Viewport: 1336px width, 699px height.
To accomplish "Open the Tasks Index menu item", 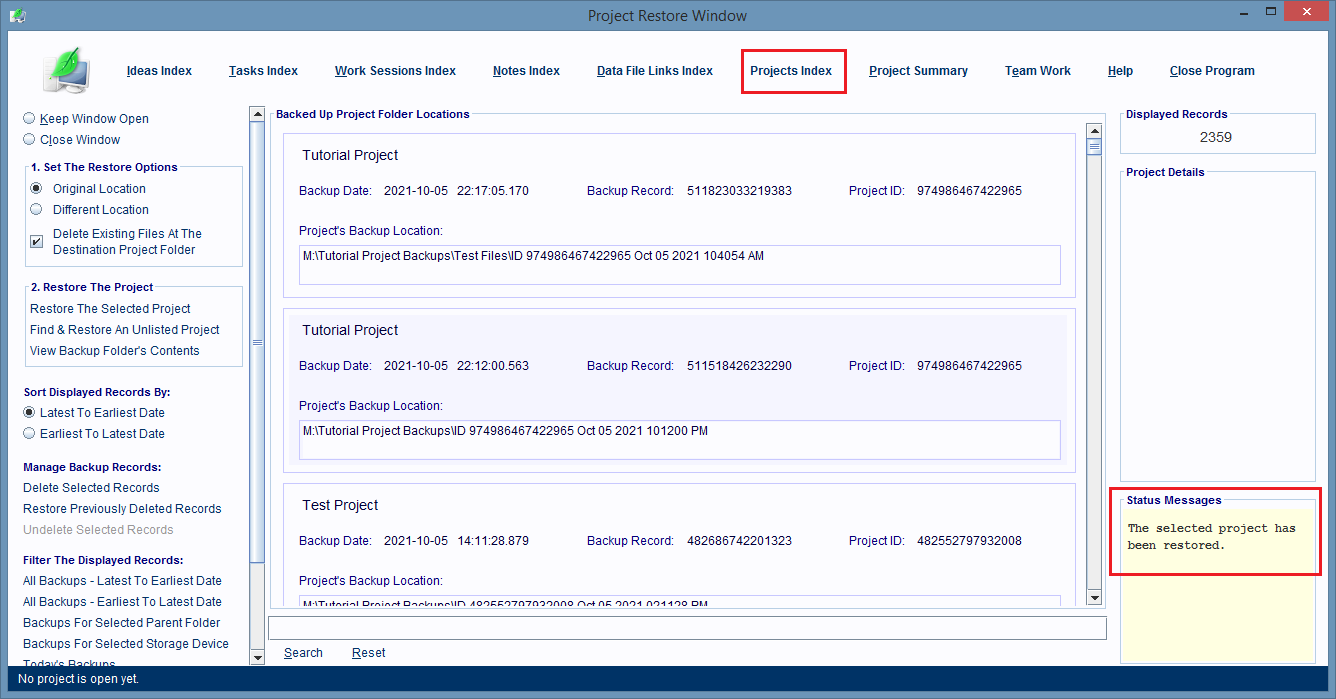I will pyautogui.click(x=263, y=71).
